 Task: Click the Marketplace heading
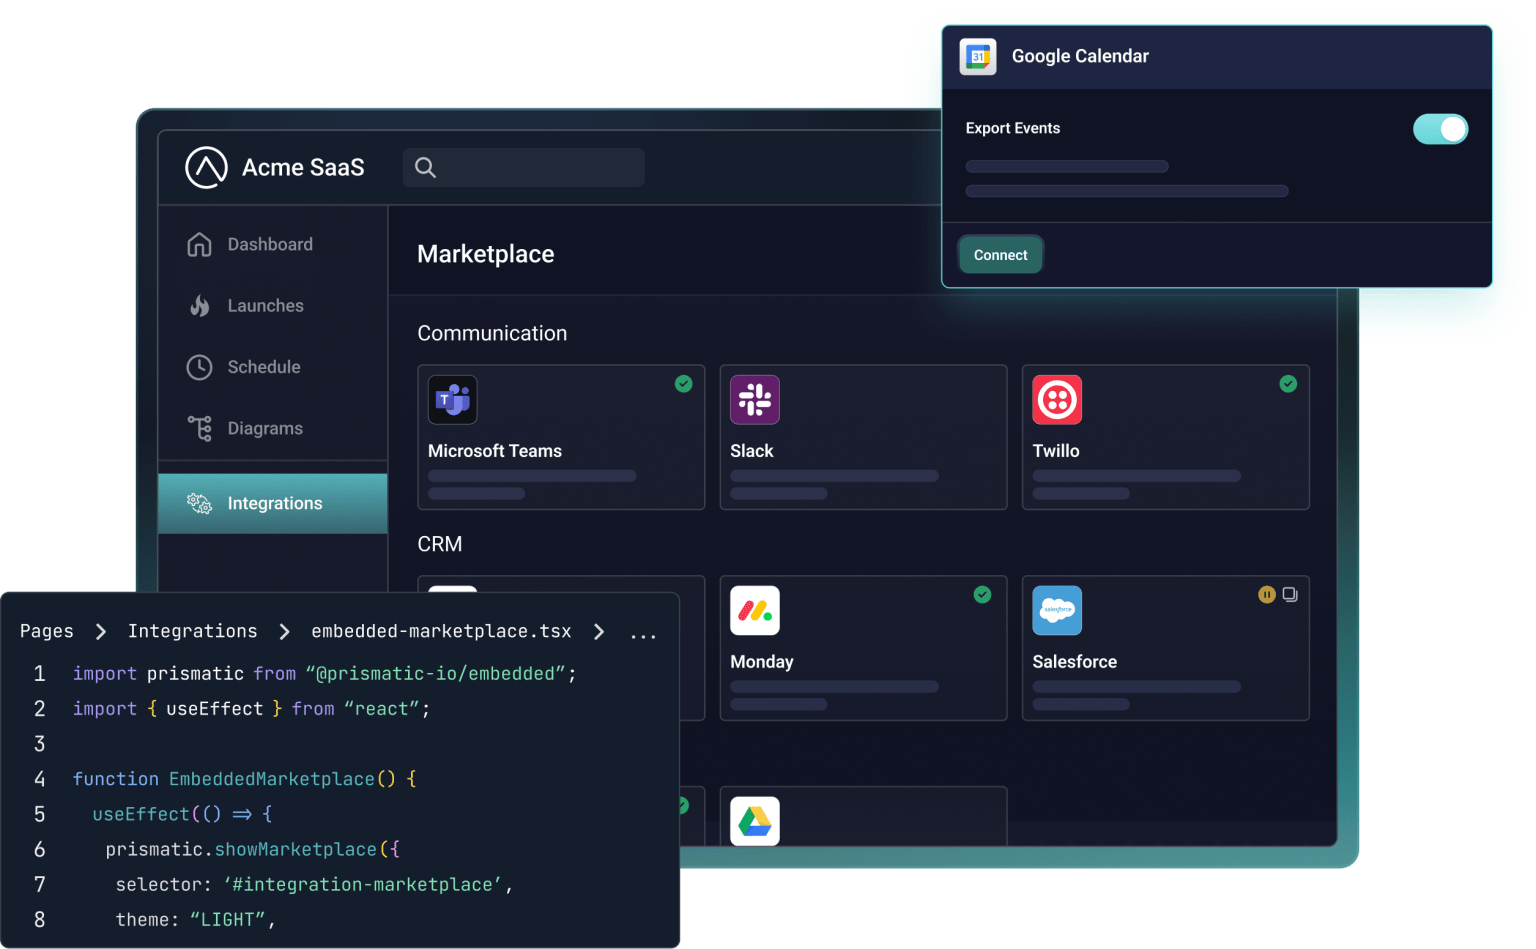486,254
